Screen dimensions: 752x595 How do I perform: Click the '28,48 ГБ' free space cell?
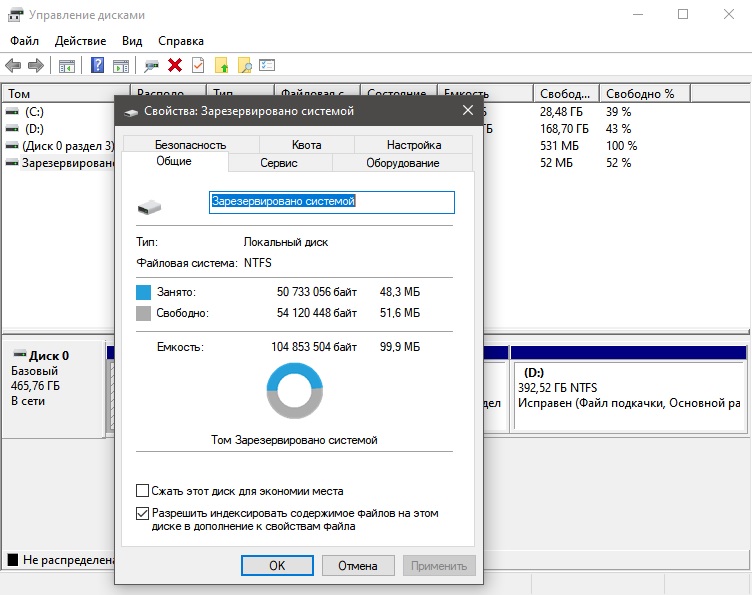(x=561, y=112)
